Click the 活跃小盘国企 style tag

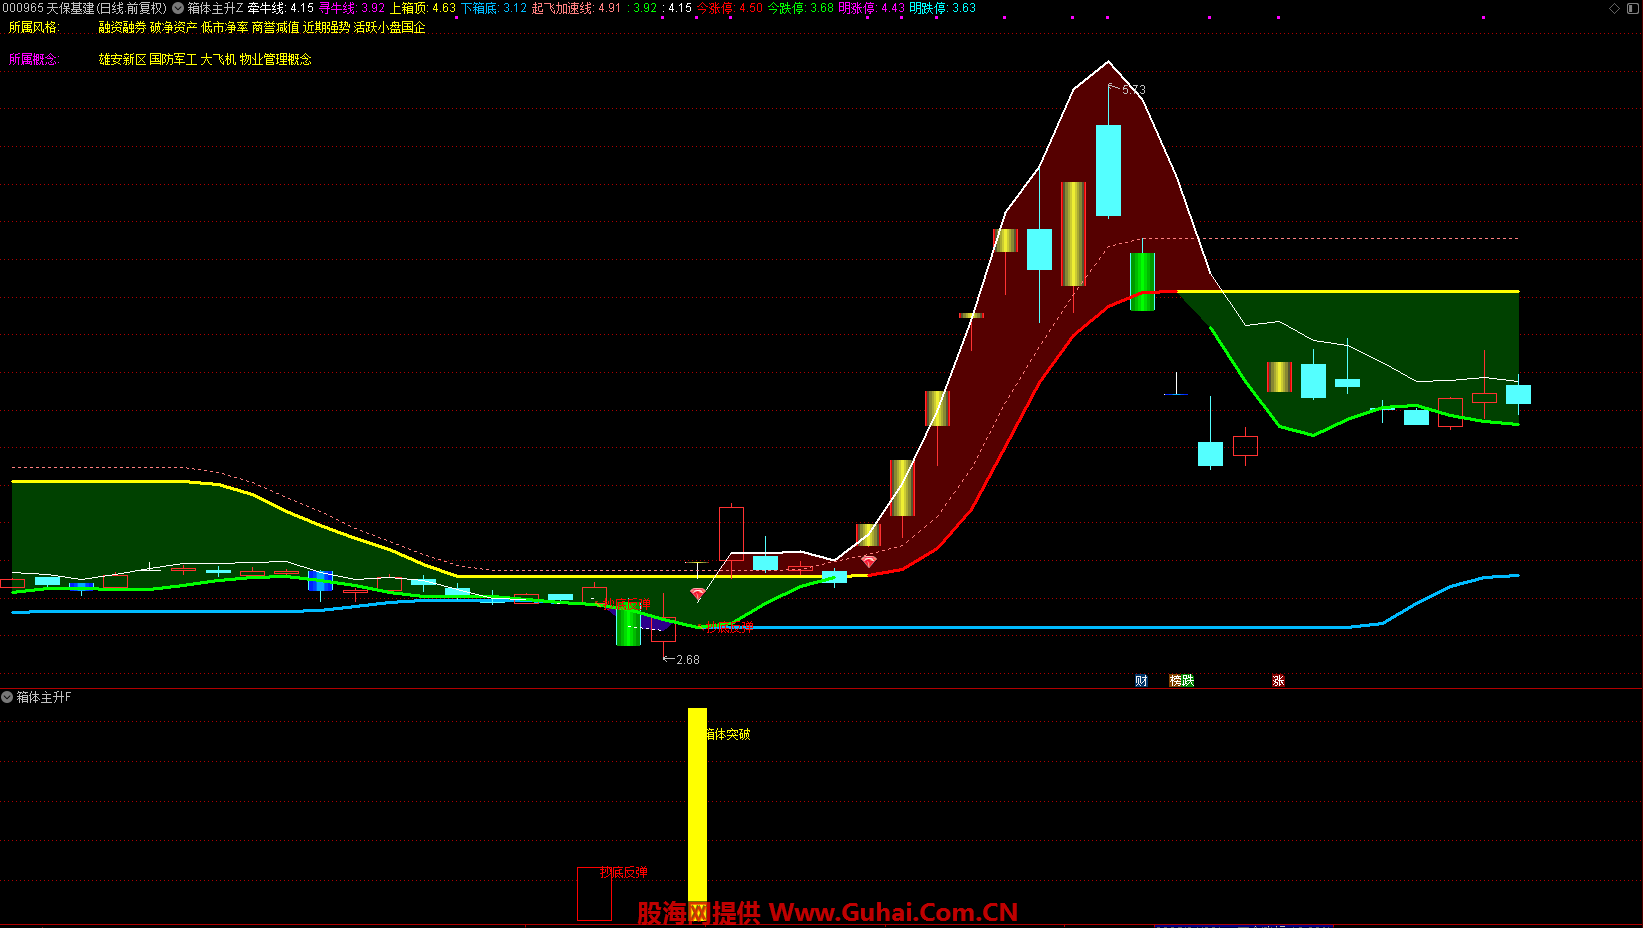(390, 28)
